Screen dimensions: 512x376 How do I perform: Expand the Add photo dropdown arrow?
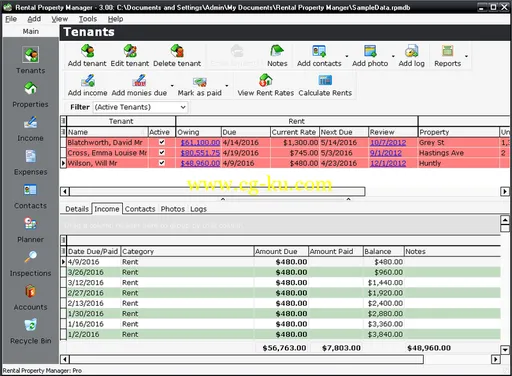pyautogui.click(x=393, y=56)
